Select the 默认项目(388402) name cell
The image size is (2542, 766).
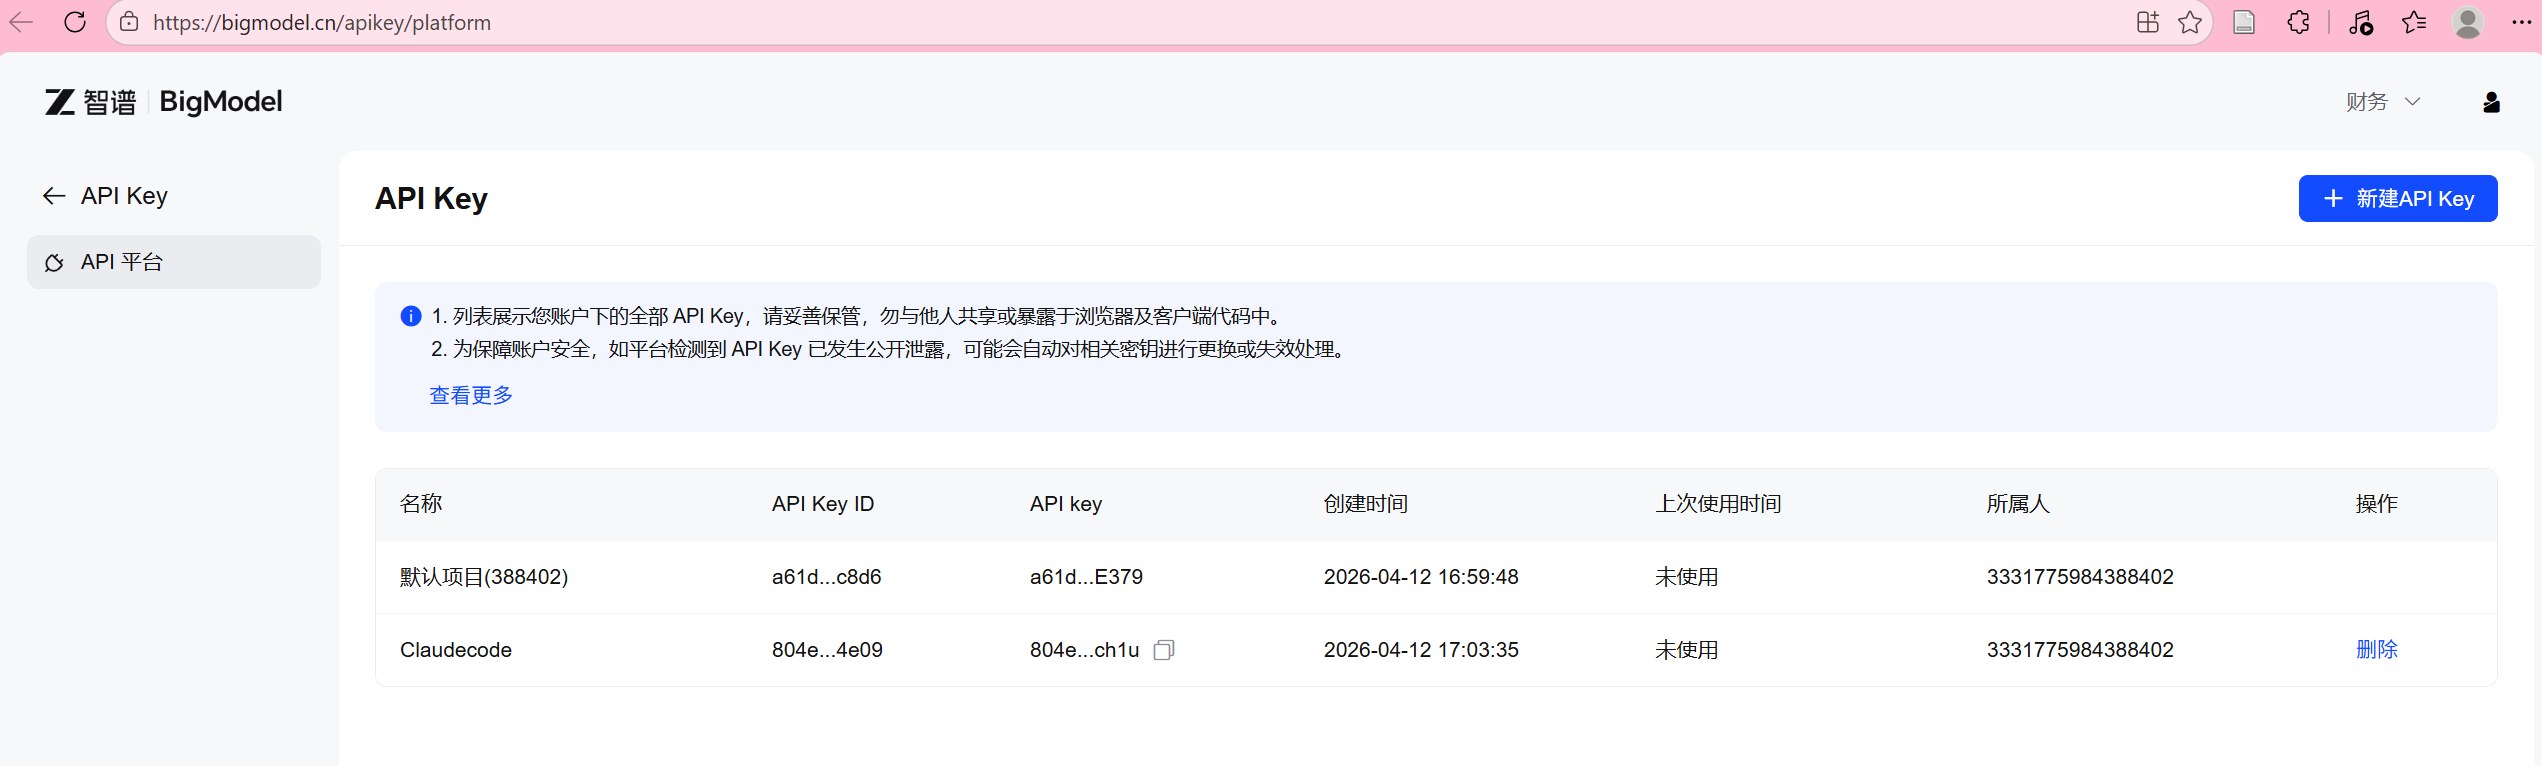point(484,577)
